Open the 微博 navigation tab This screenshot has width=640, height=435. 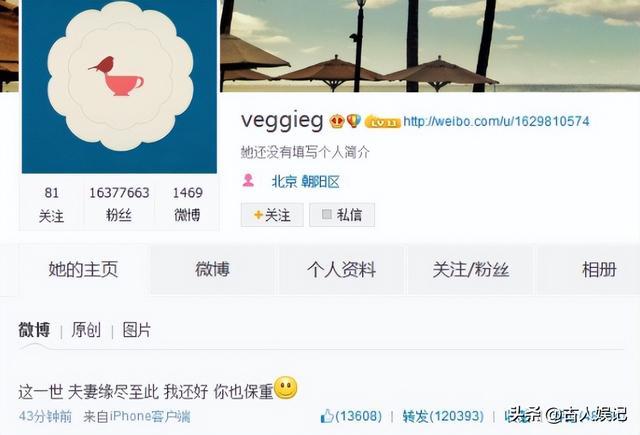(213, 270)
